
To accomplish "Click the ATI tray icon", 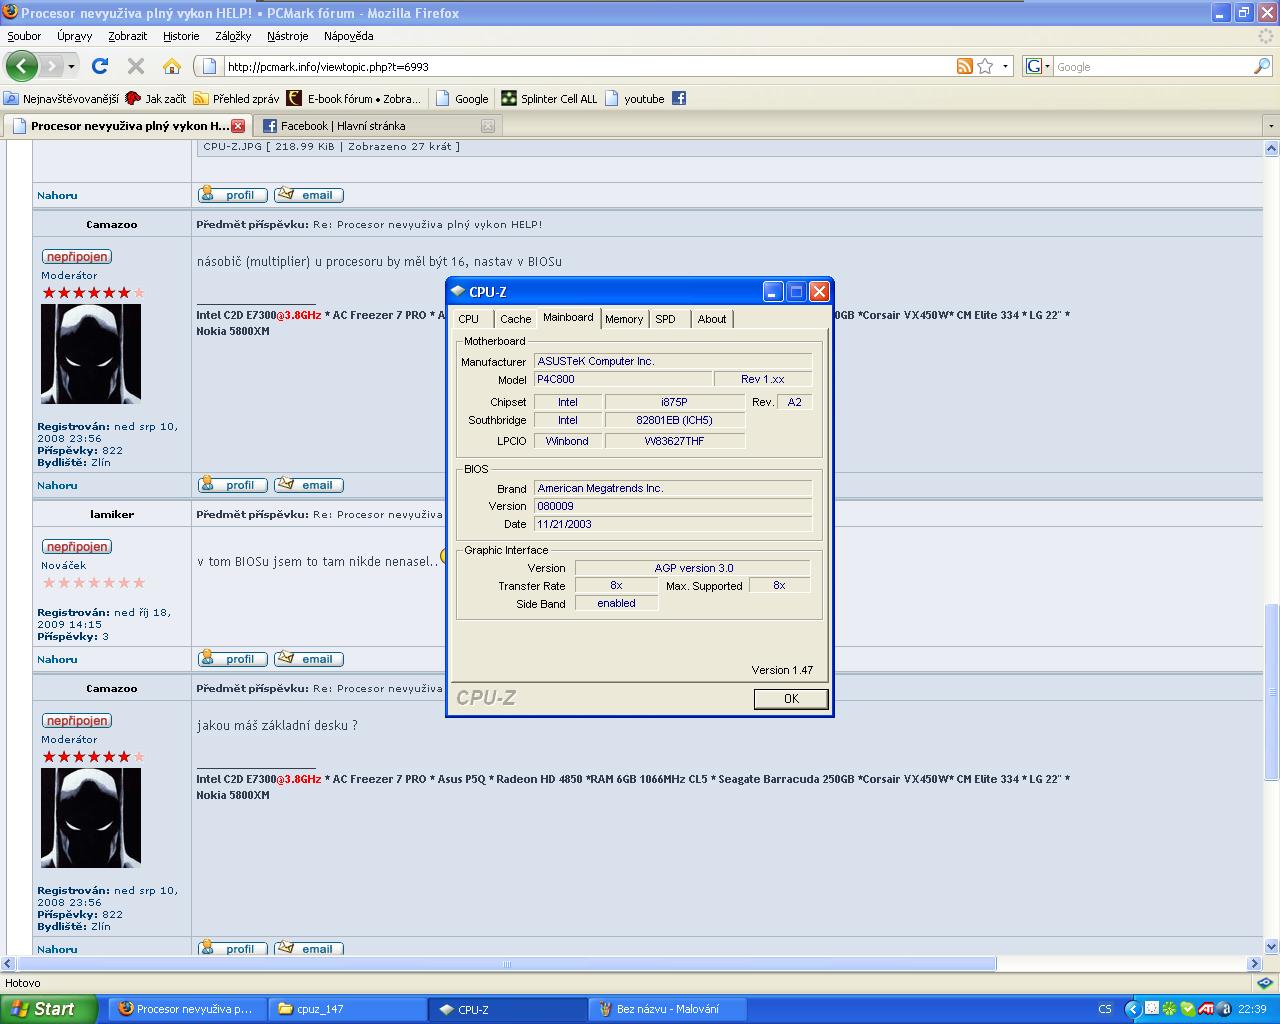I will click(1207, 1009).
